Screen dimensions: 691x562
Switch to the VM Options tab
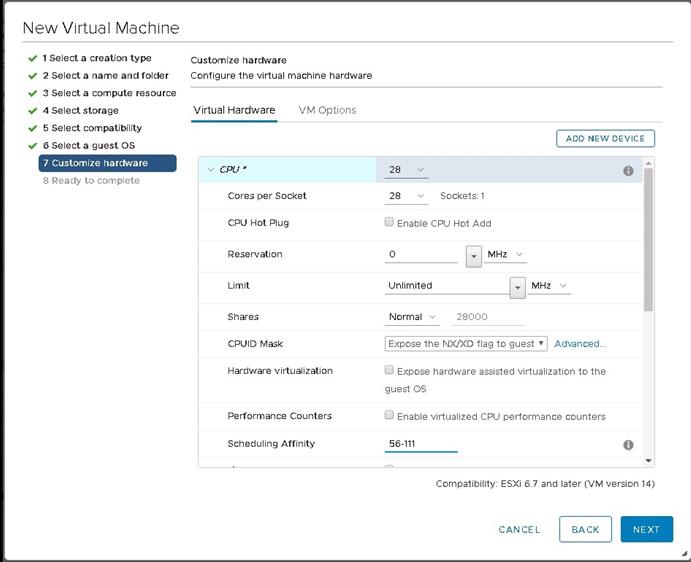[327, 110]
